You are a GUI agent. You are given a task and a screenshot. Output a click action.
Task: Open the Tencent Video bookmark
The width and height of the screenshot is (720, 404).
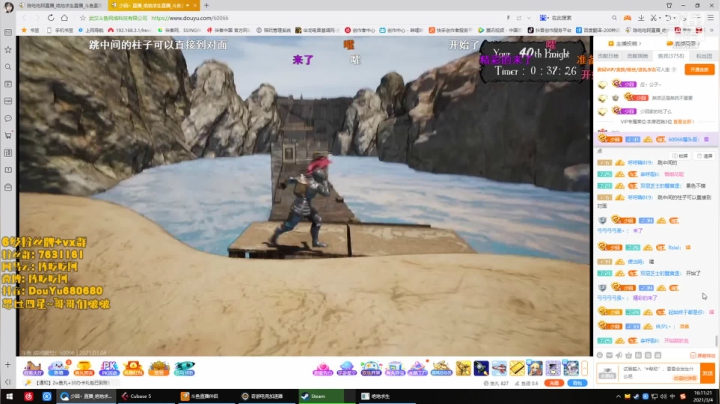tap(500, 30)
